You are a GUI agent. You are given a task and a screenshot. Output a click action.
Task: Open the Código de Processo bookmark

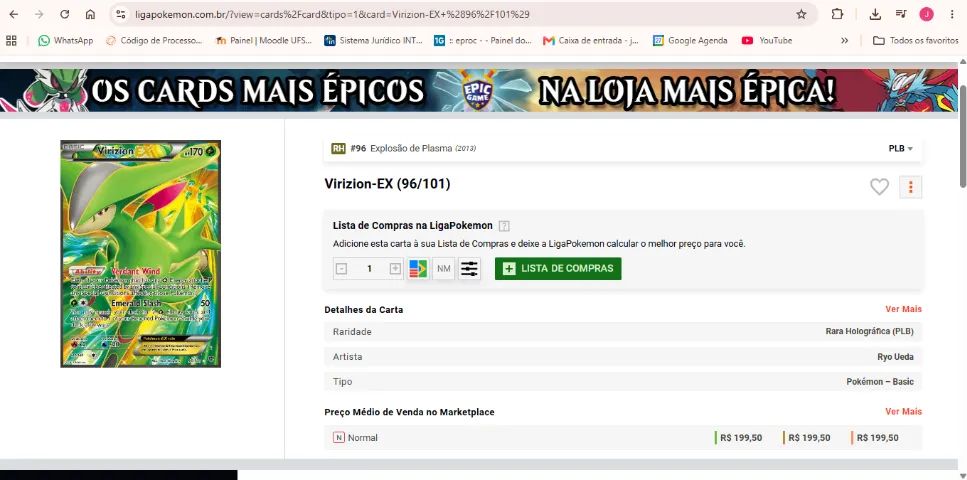pos(154,40)
